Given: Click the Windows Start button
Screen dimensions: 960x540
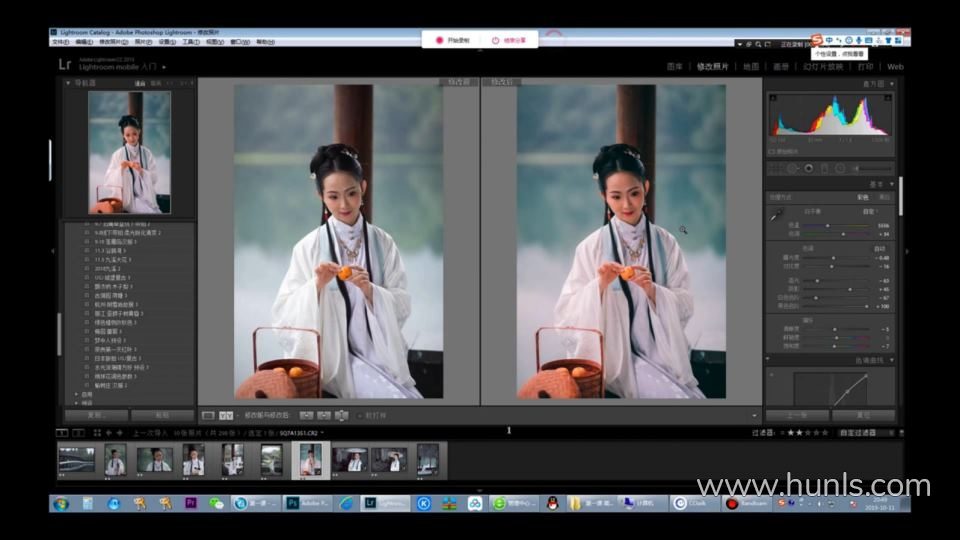Looking at the screenshot, I should point(61,503).
